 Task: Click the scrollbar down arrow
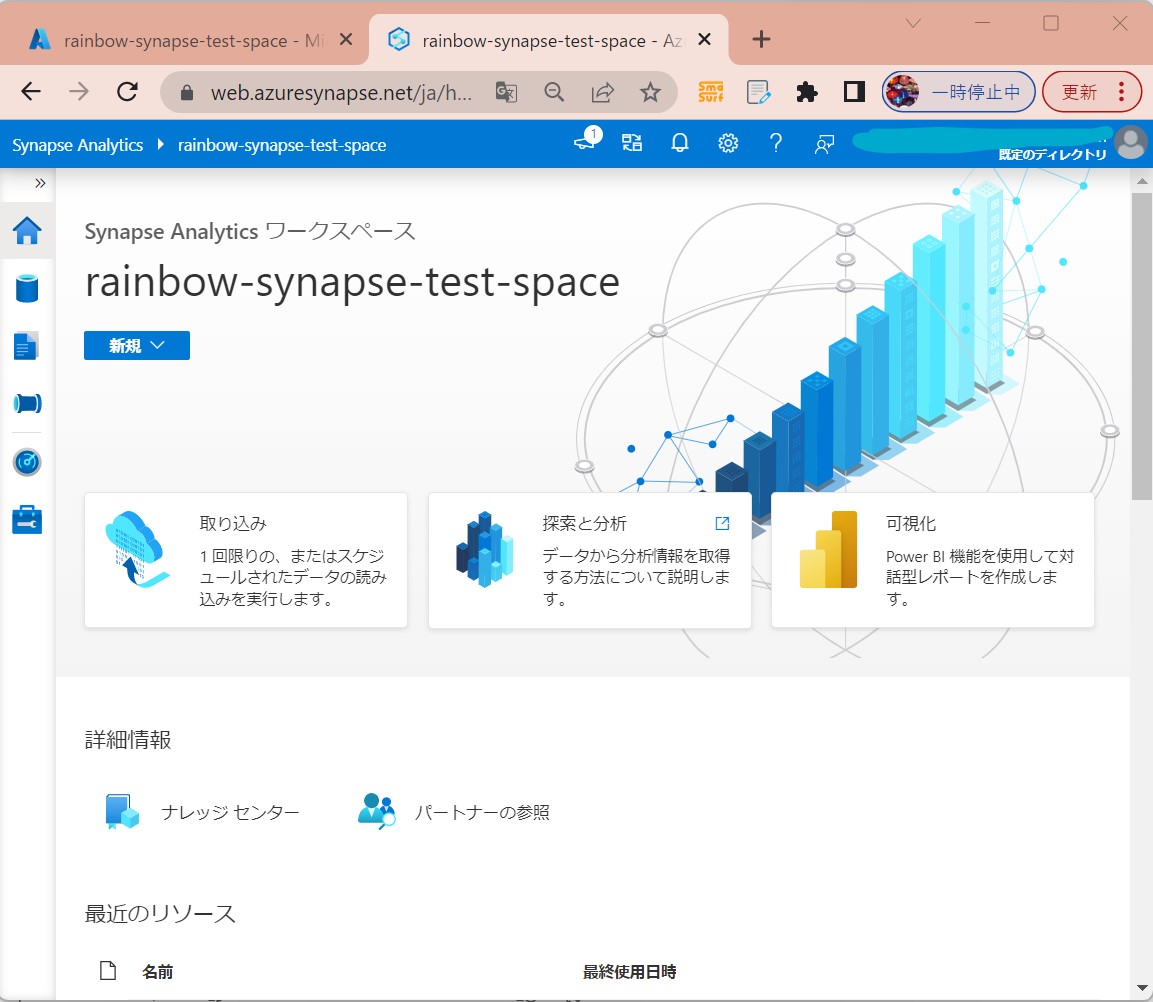coord(1141,988)
